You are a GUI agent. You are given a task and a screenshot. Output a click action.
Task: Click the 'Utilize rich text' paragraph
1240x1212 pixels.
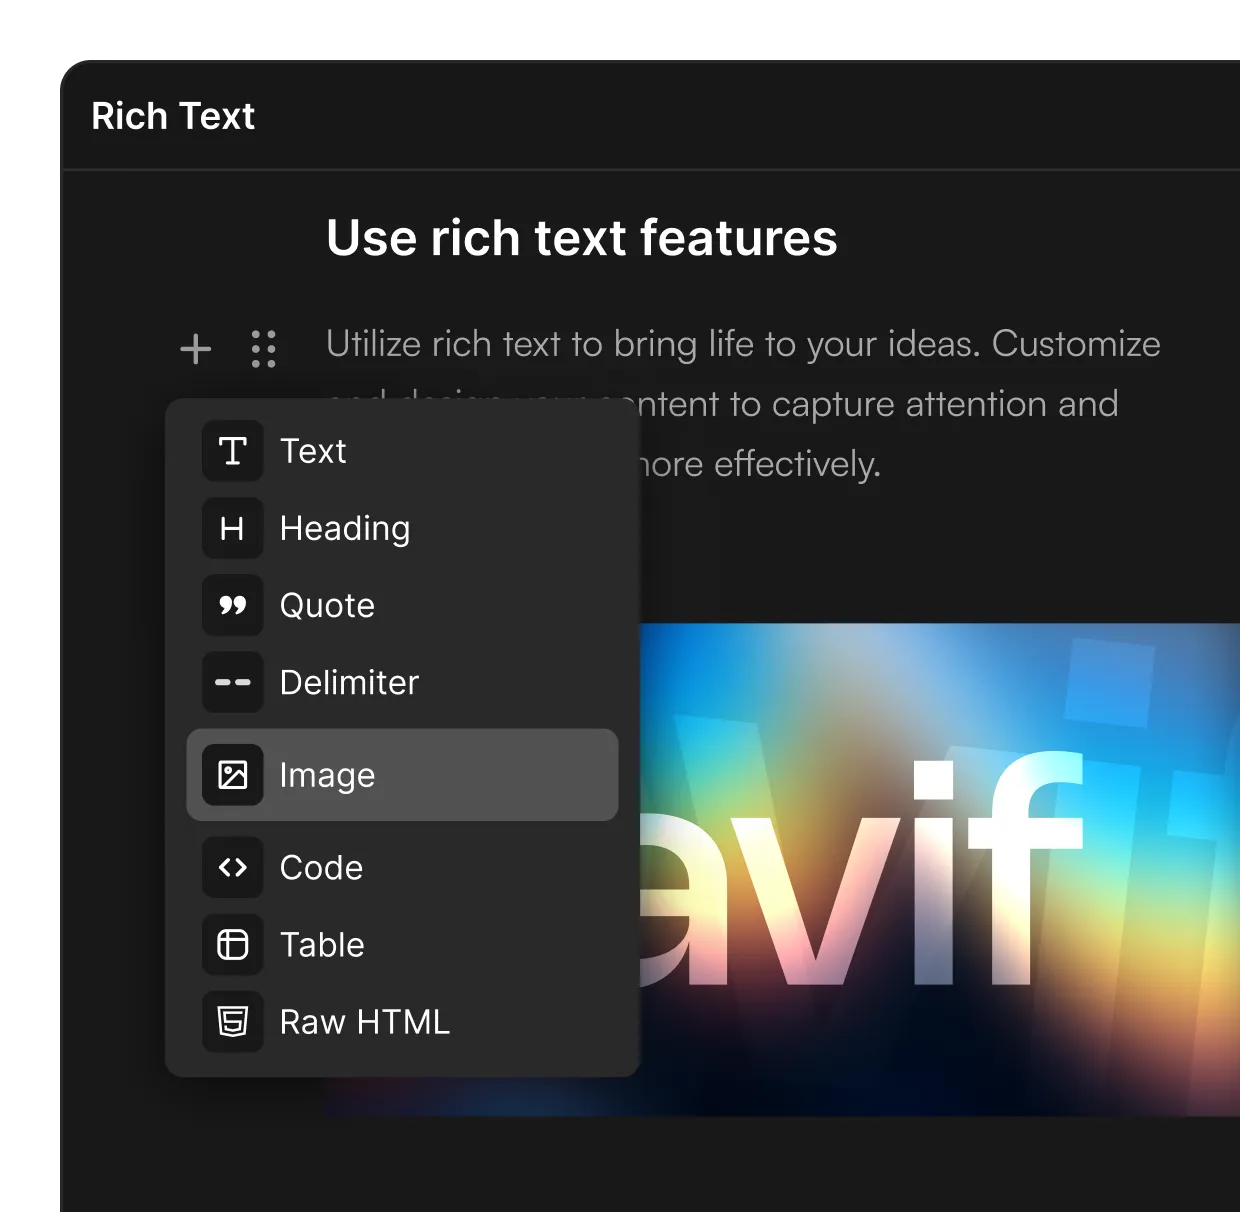743,404
